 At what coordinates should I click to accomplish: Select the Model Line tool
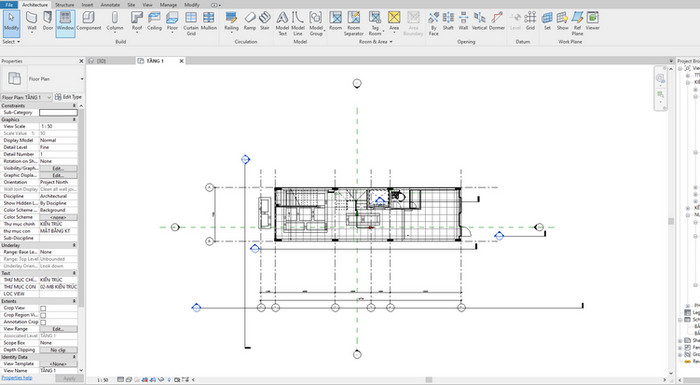coord(298,23)
